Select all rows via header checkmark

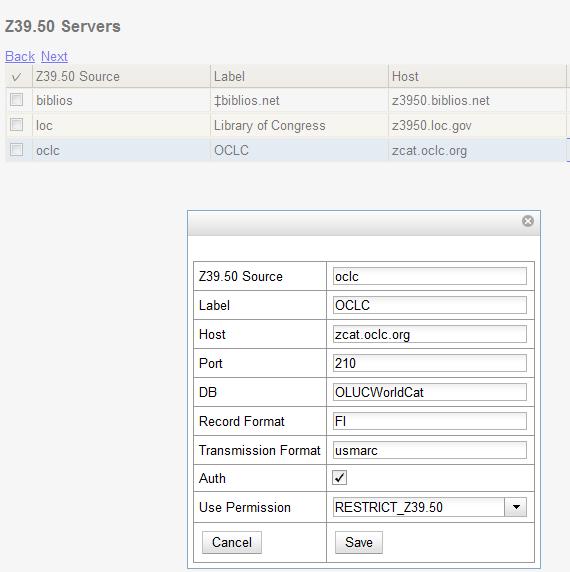[x=16, y=77]
